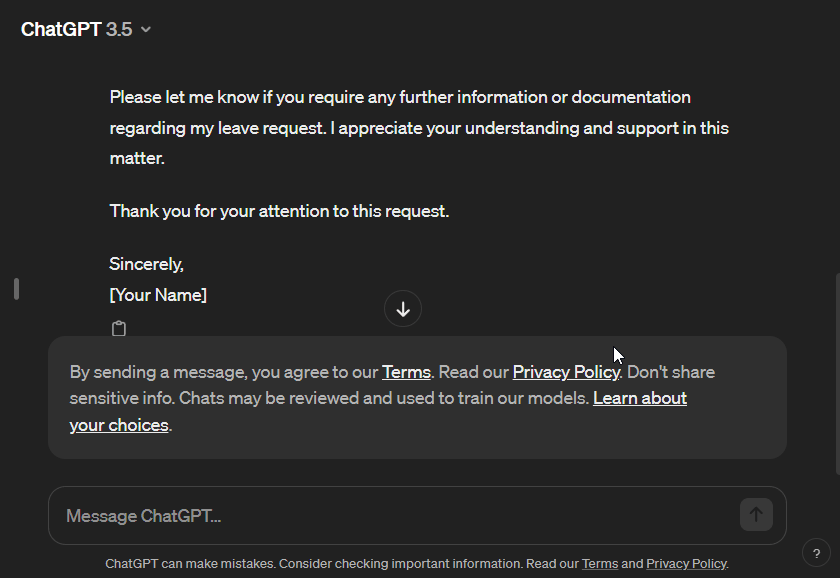Click the scroll-to-bottom down arrow button

pos(403,309)
